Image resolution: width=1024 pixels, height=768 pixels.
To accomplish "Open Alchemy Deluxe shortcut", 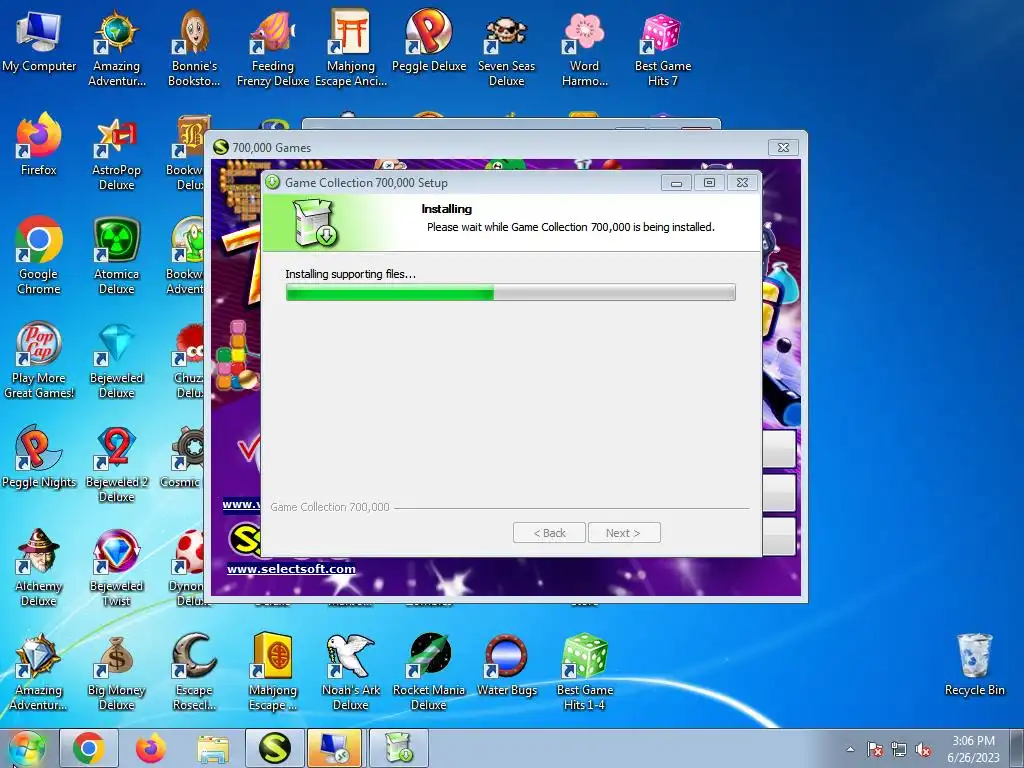I will (x=39, y=568).
